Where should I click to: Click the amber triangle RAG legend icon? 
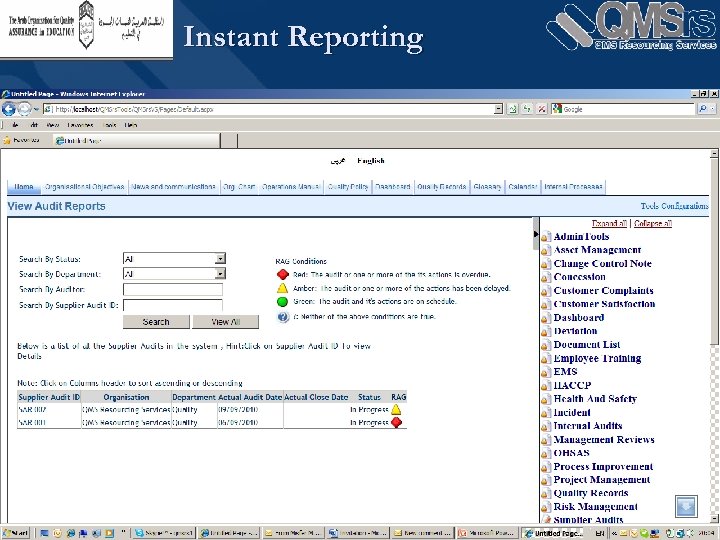click(x=282, y=288)
